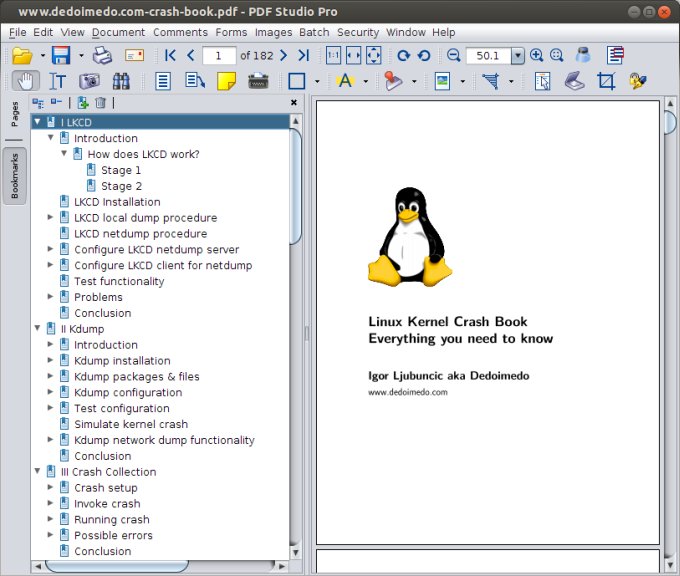Print the document using the printer icon
The image size is (680, 576).
tap(102, 56)
